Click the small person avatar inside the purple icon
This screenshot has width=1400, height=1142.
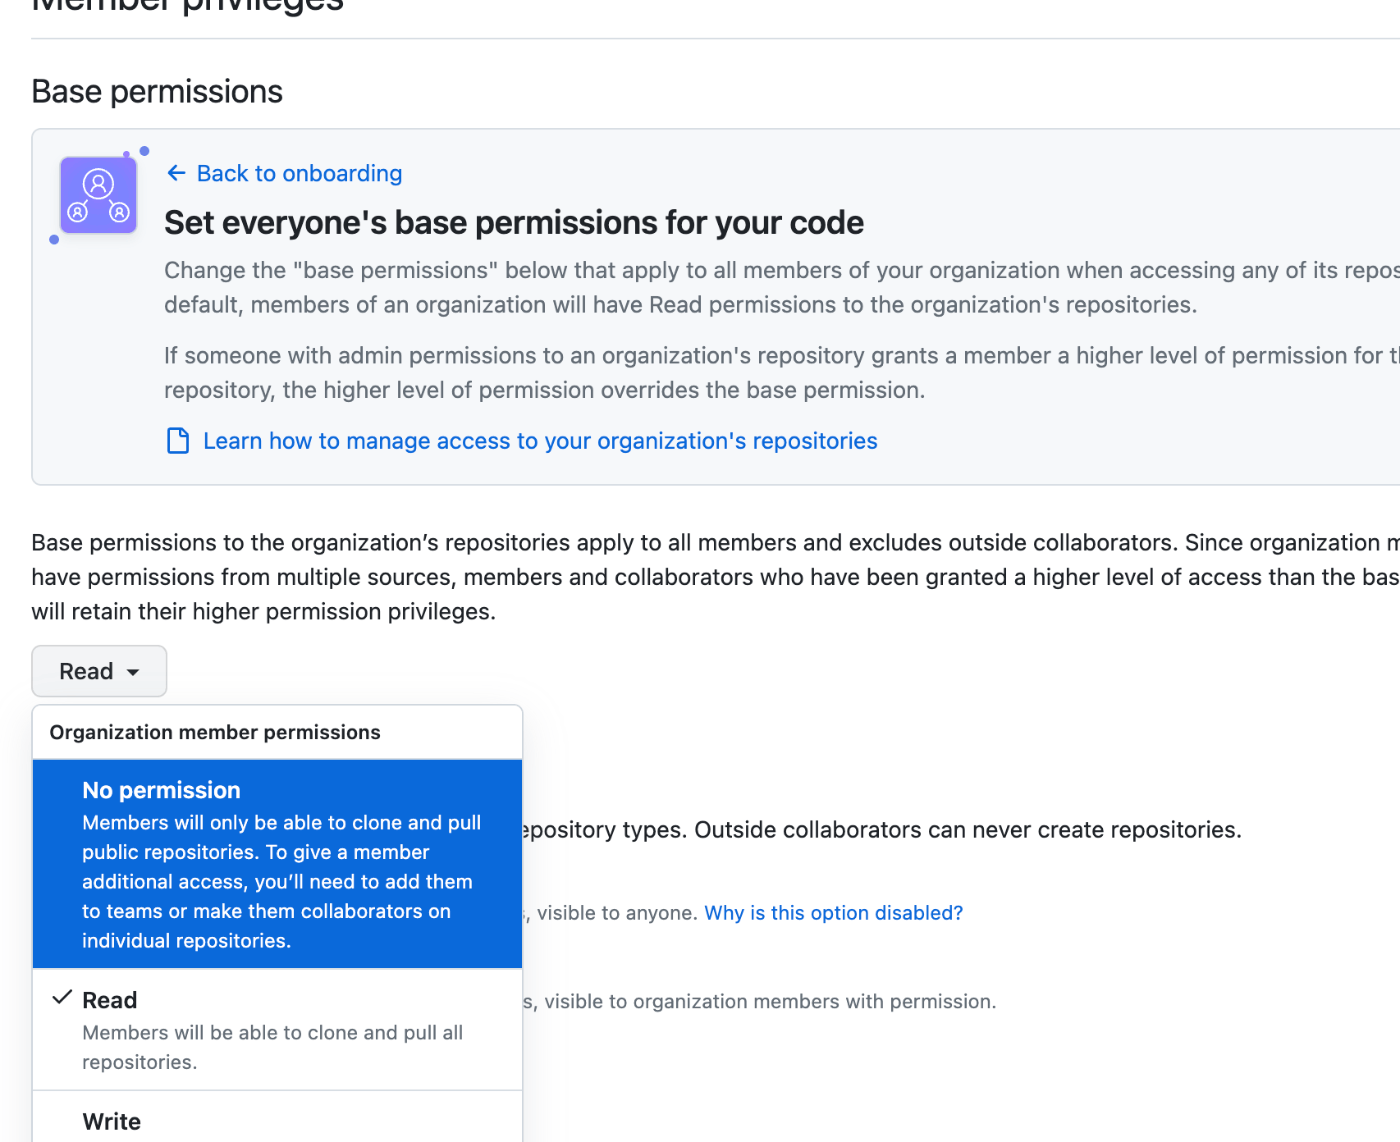coord(97,183)
